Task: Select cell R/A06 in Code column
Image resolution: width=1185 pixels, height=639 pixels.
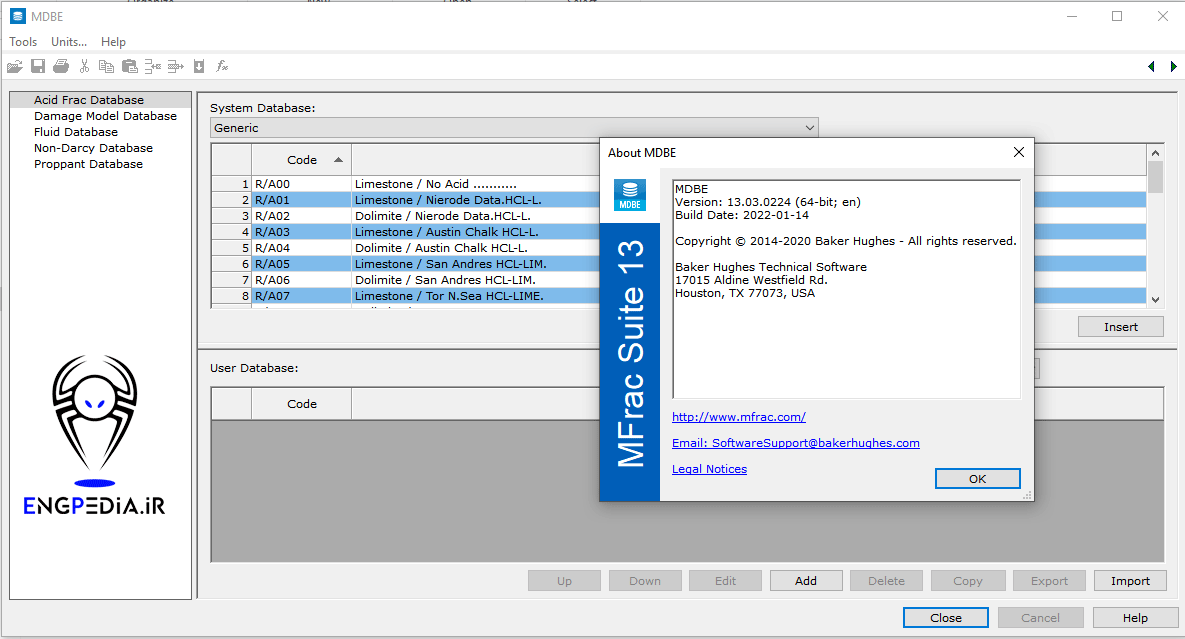Action: [302, 279]
